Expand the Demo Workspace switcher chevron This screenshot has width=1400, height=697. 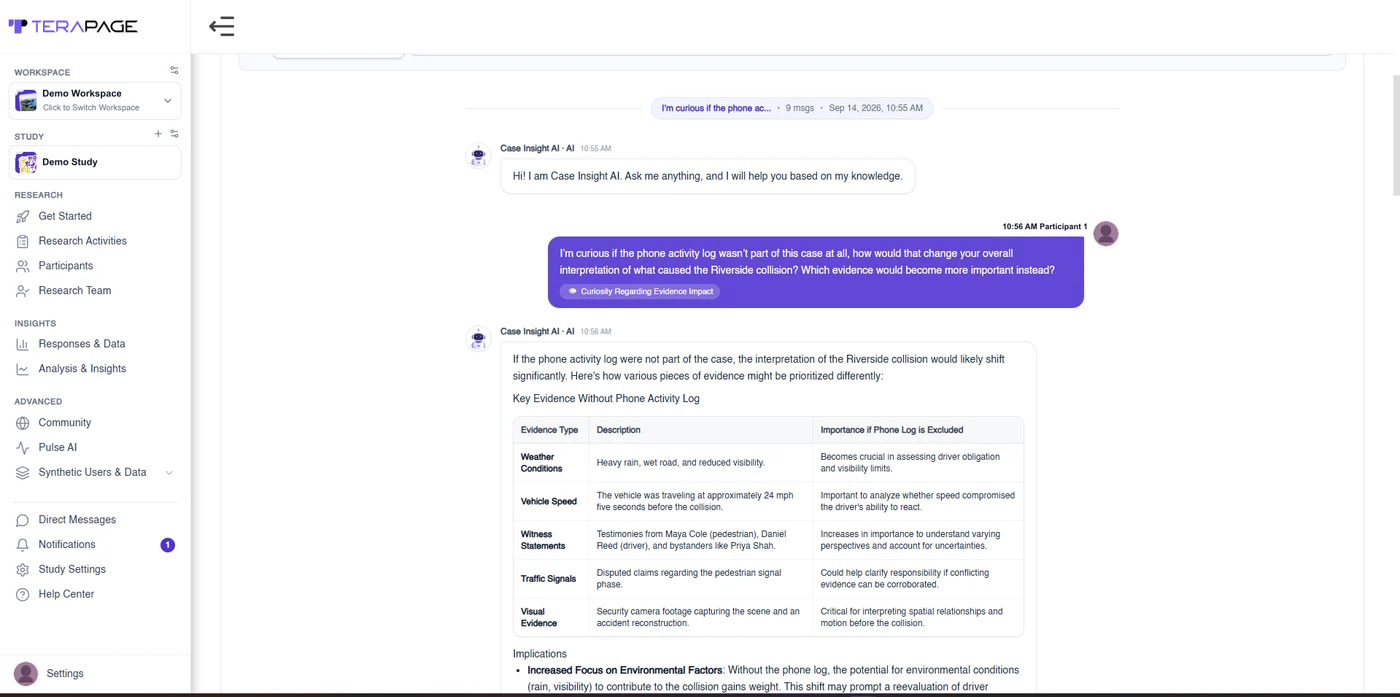167,100
